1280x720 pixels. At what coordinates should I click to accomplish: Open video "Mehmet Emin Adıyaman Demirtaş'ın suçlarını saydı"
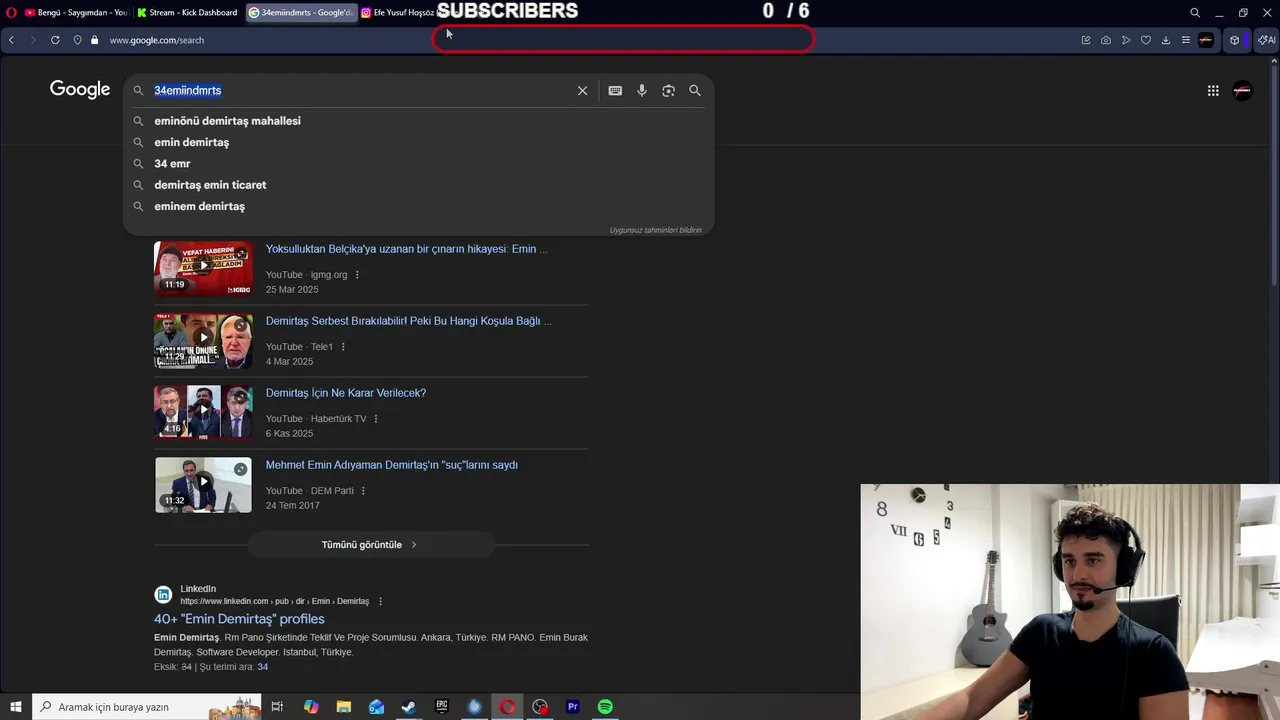click(392, 465)
